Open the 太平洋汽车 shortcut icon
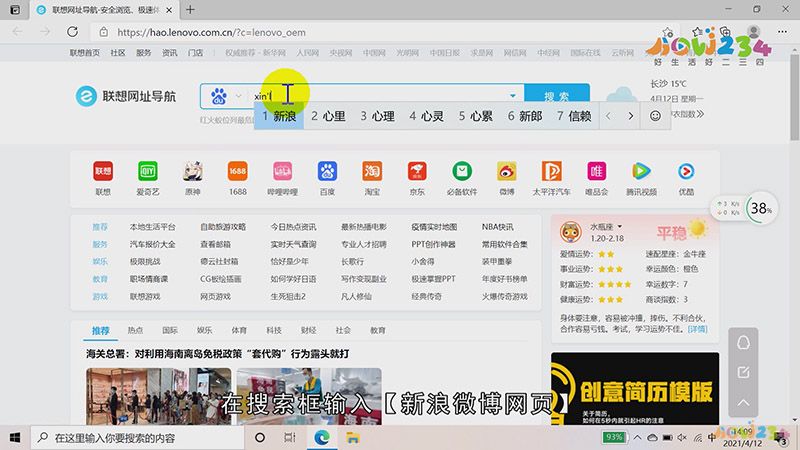This screenshot has height=450, width=800. tap(552, 171)
